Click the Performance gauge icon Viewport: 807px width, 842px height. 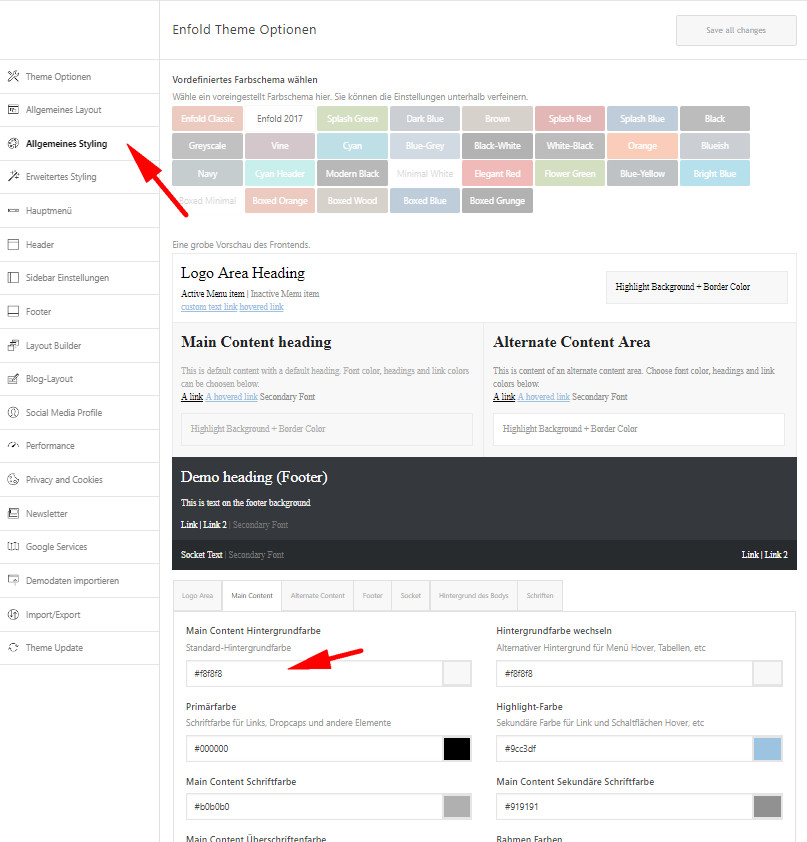click(13, 446)
